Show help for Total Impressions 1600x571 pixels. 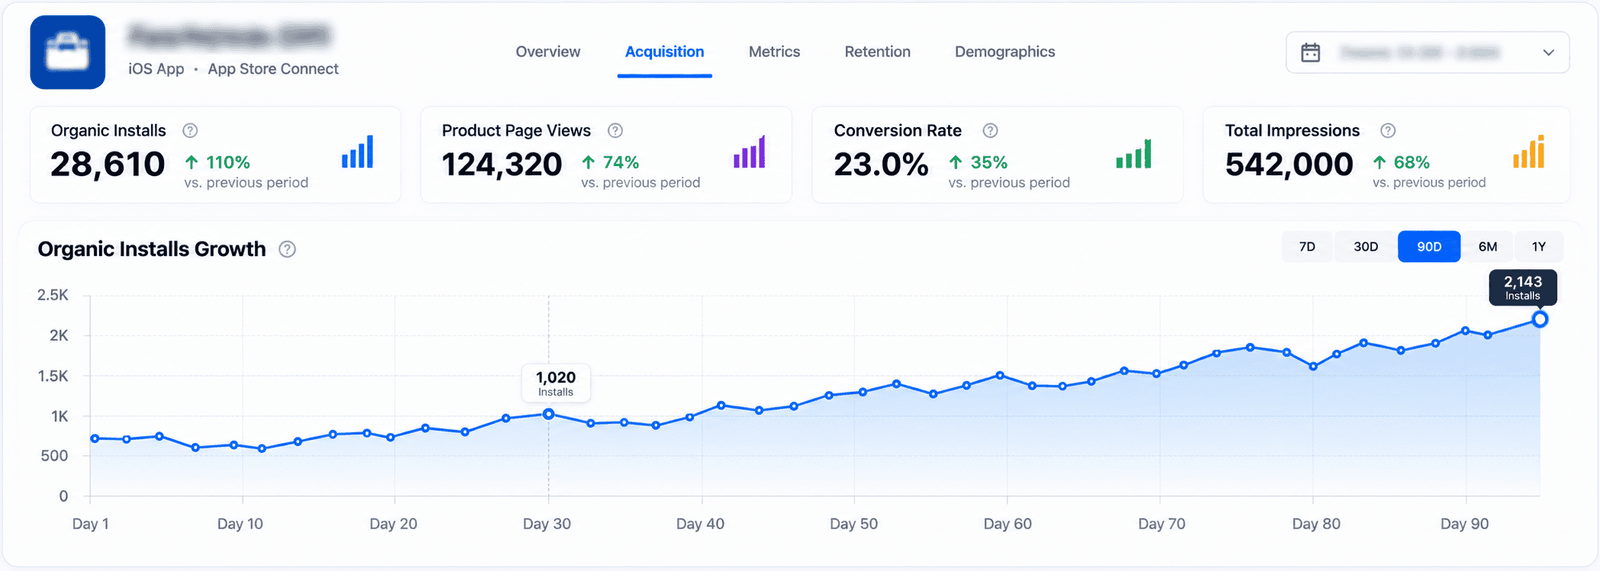(1388, 130)
